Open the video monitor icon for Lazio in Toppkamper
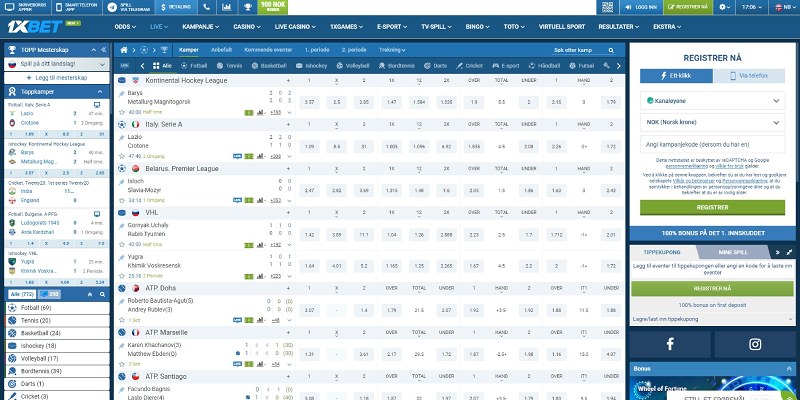 (x=97, y=105)
